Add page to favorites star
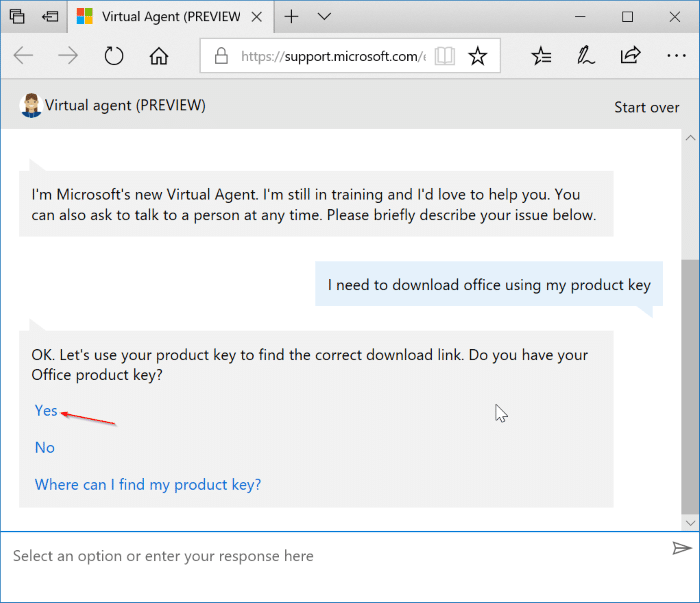This screenshot has height=603, width=700. pyautogui.click(x=478, y=56)
